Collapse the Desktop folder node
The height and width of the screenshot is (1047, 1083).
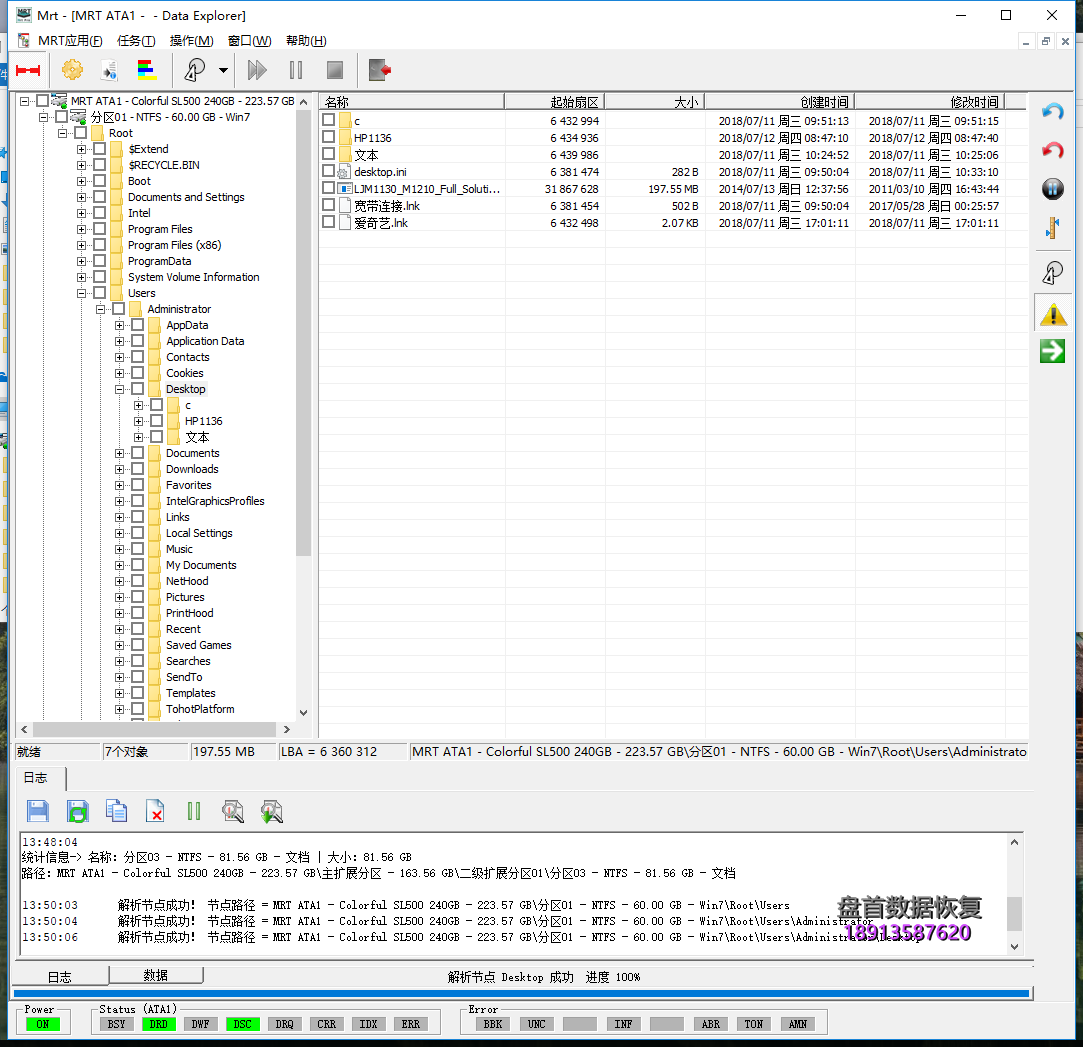pyautogui.click(x=120, y=389)
